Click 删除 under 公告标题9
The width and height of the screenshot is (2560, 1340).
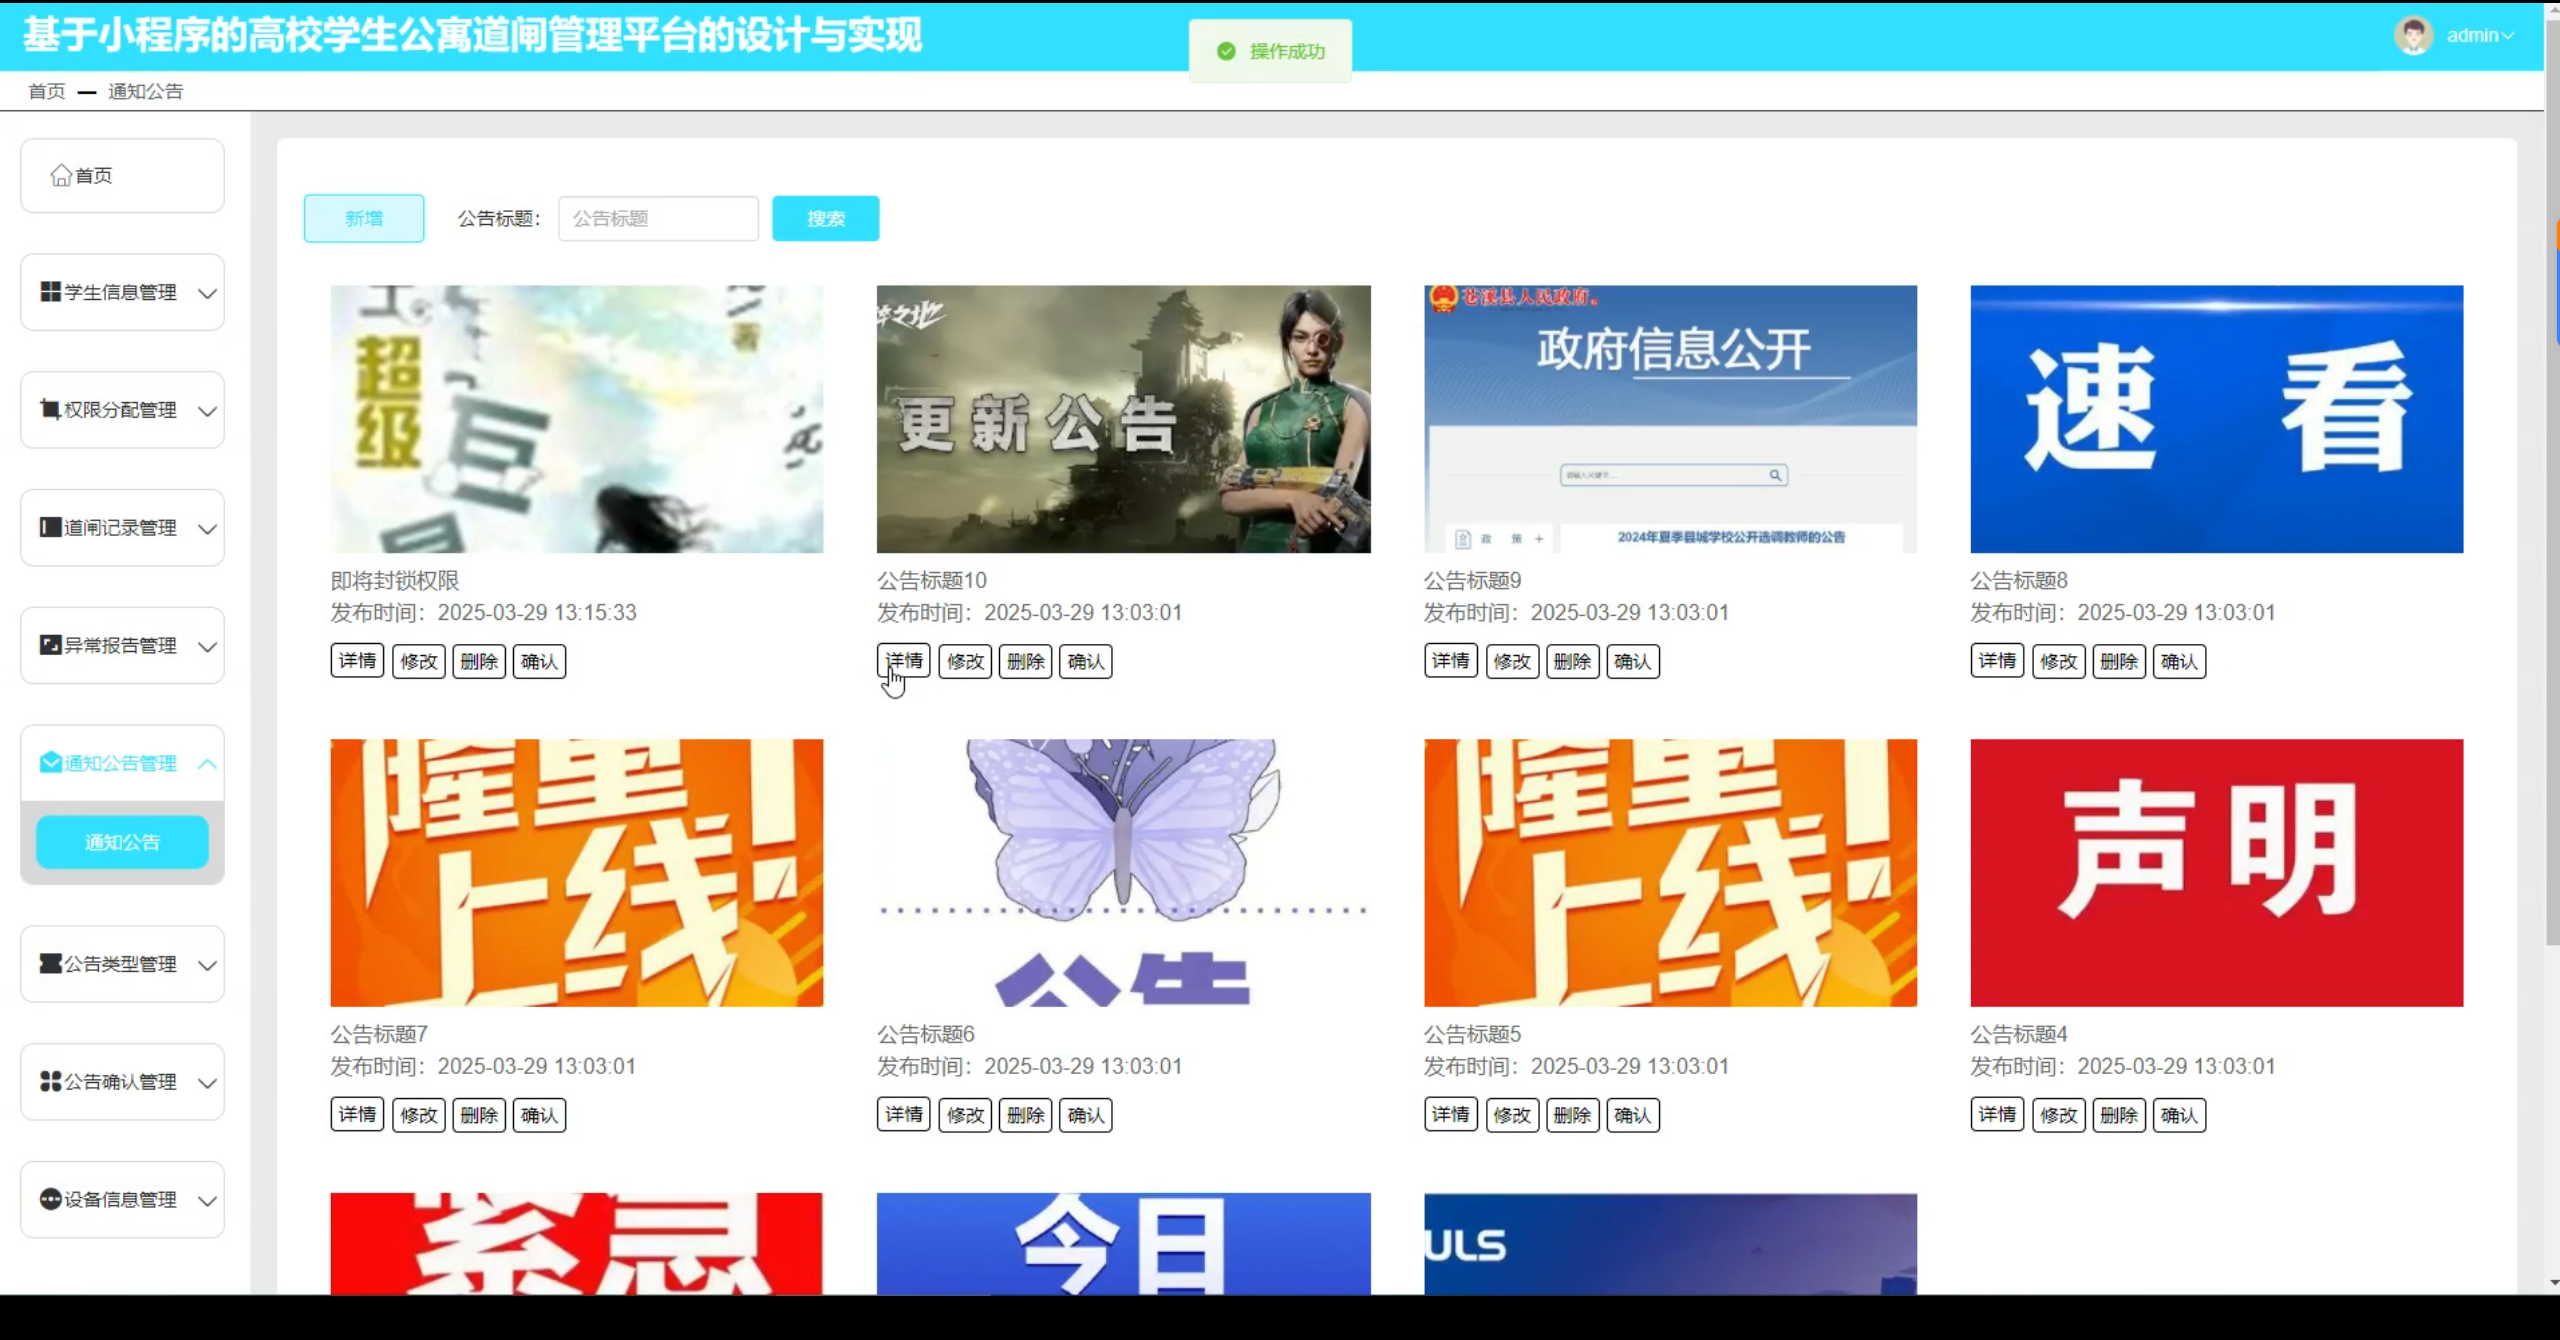[x=1572, y=661]
